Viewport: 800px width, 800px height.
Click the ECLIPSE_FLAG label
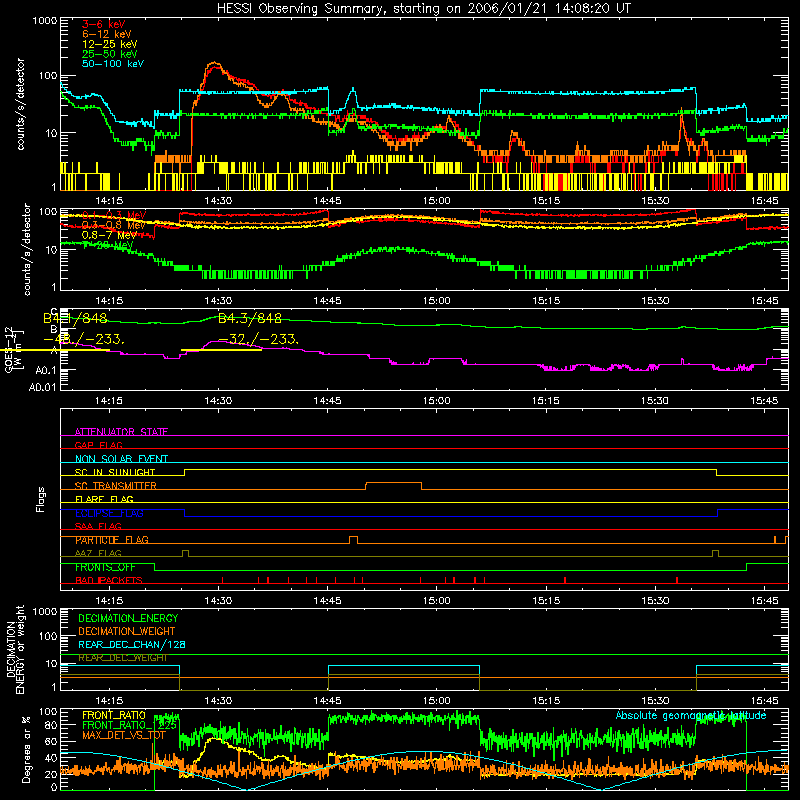pyautogui.click(x=109, y=513)
